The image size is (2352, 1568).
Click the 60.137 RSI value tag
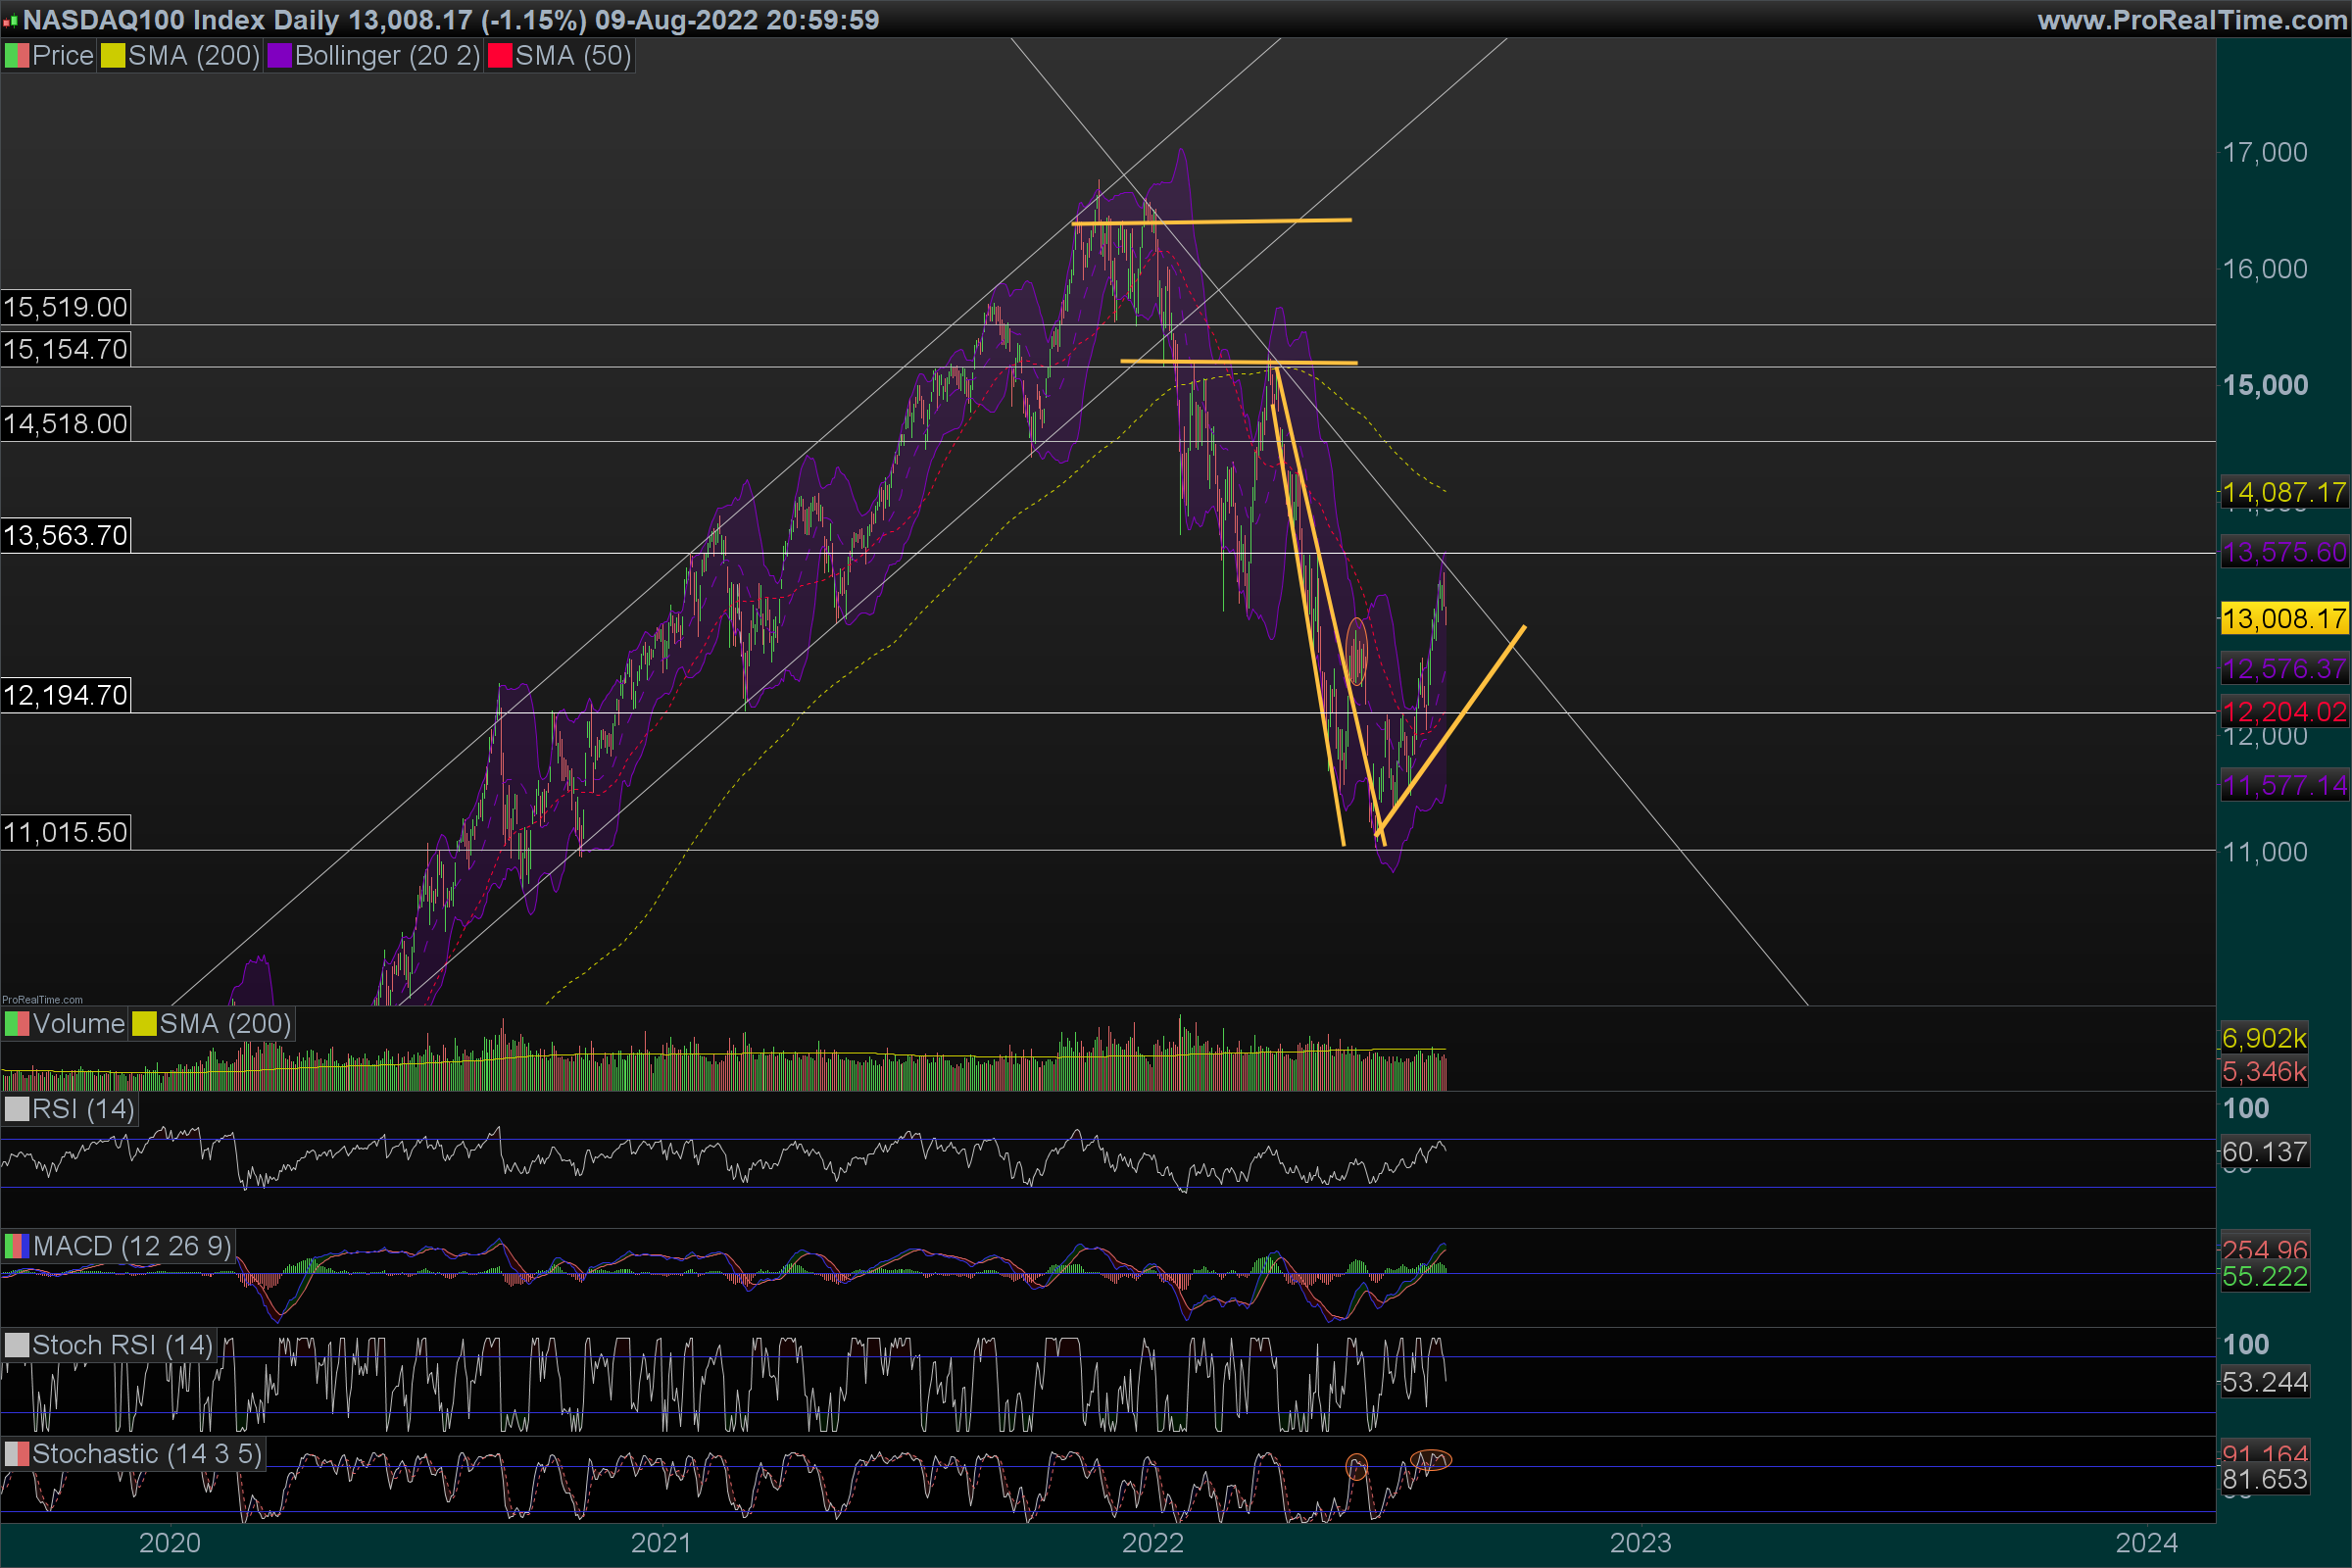click(2264, 1152)
